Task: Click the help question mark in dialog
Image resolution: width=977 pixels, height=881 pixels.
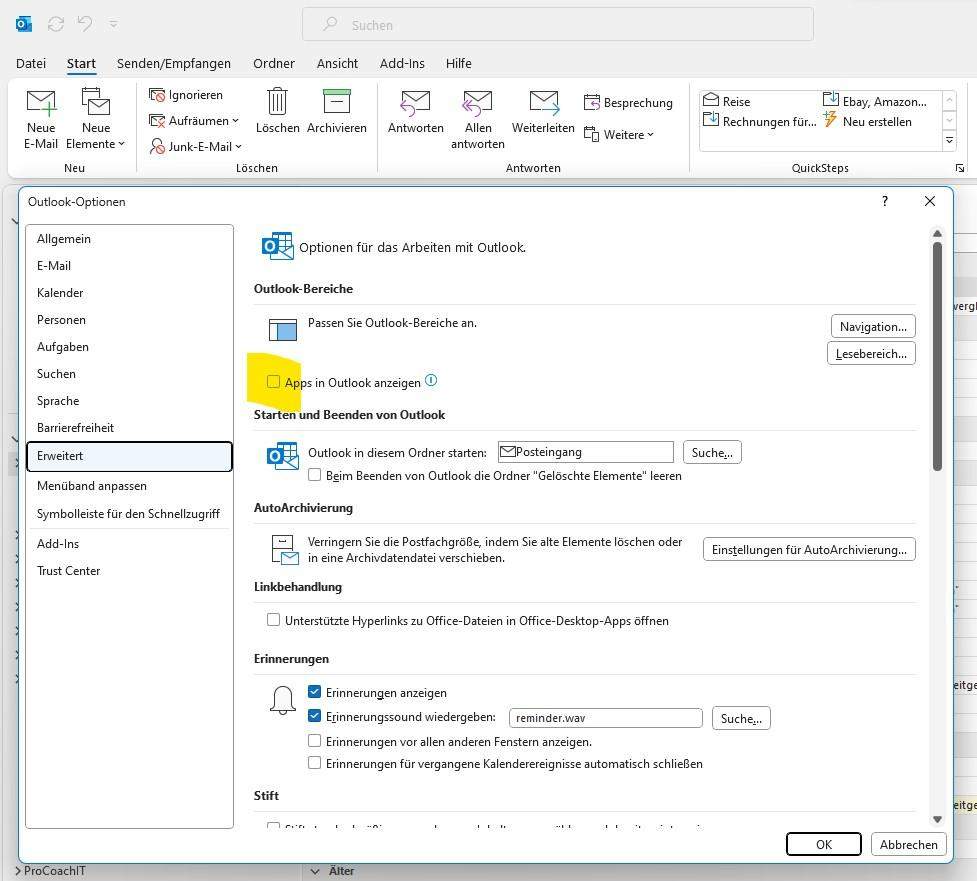Action: coord(885,201)
